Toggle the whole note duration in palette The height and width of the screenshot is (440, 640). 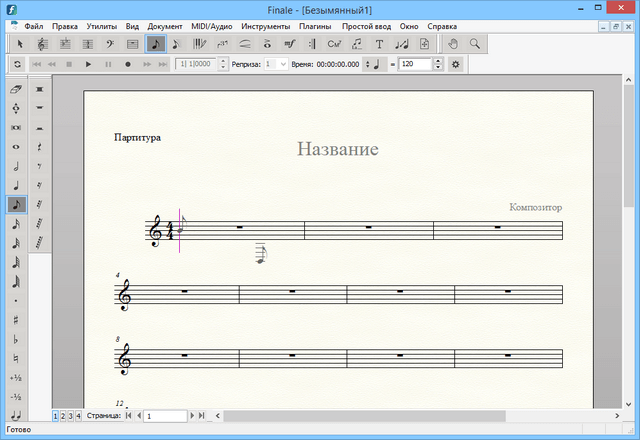point(17,147)
